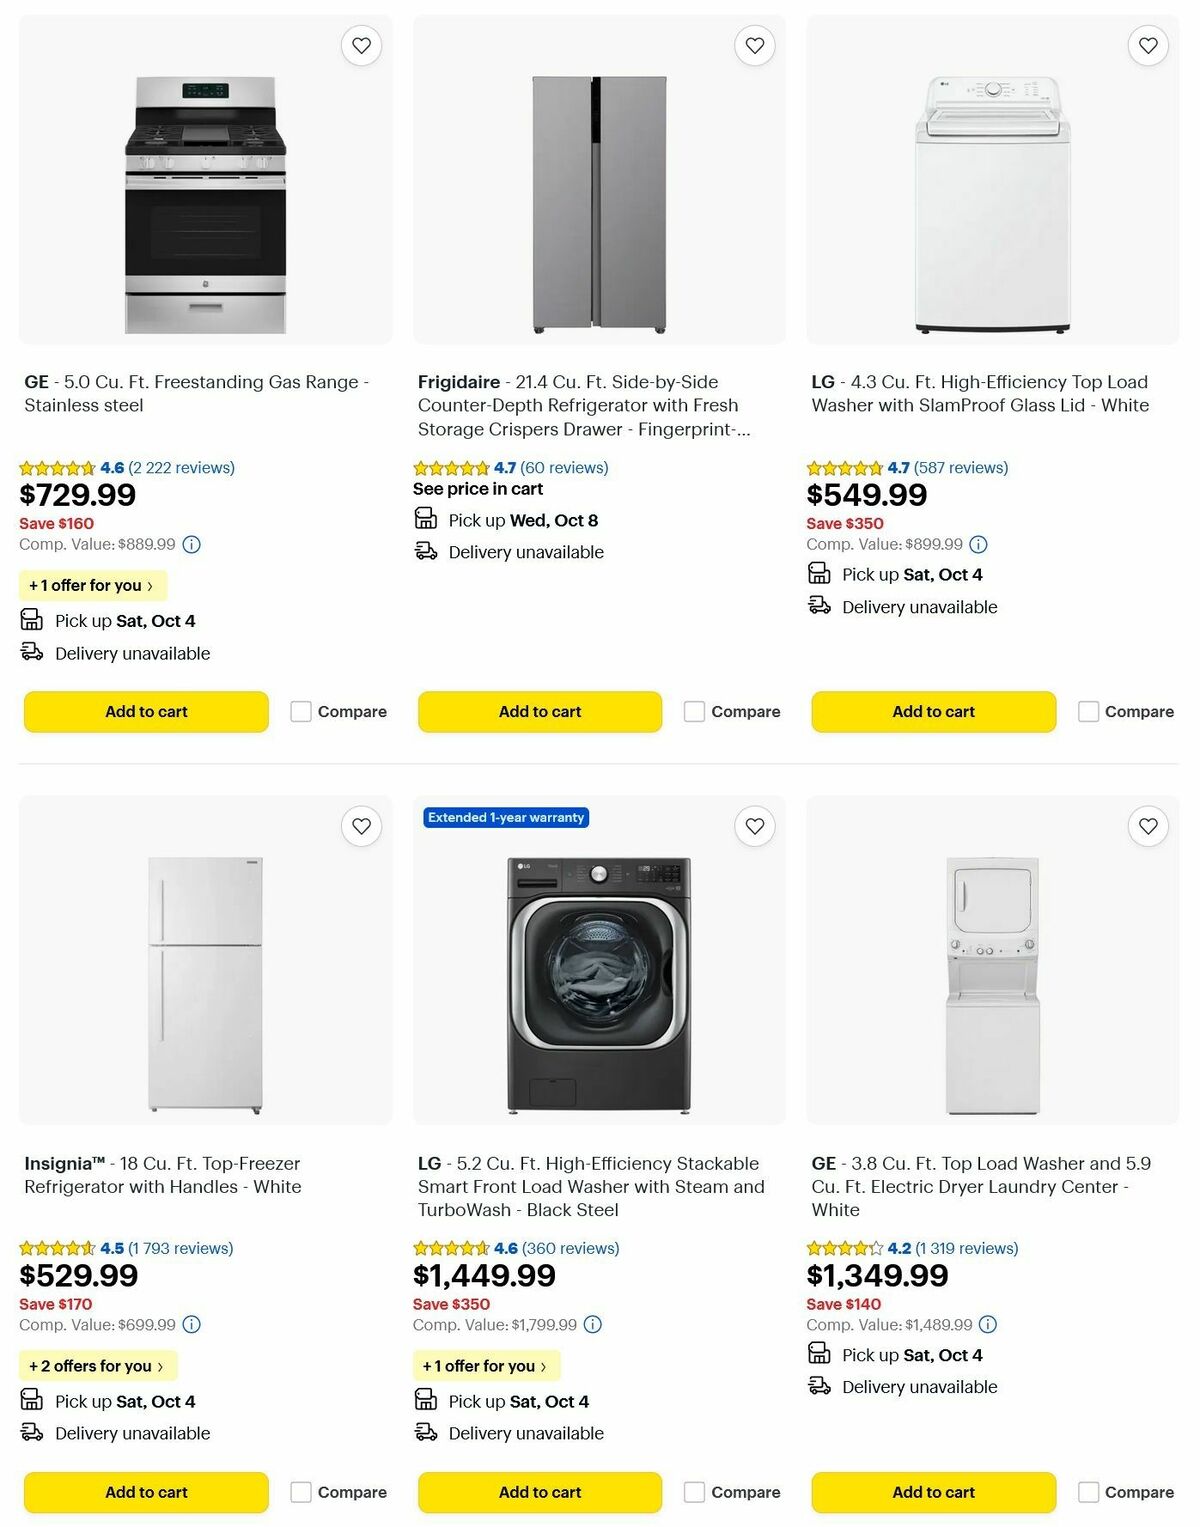Add the LG top load washer to cart

(x=932, y=711)
